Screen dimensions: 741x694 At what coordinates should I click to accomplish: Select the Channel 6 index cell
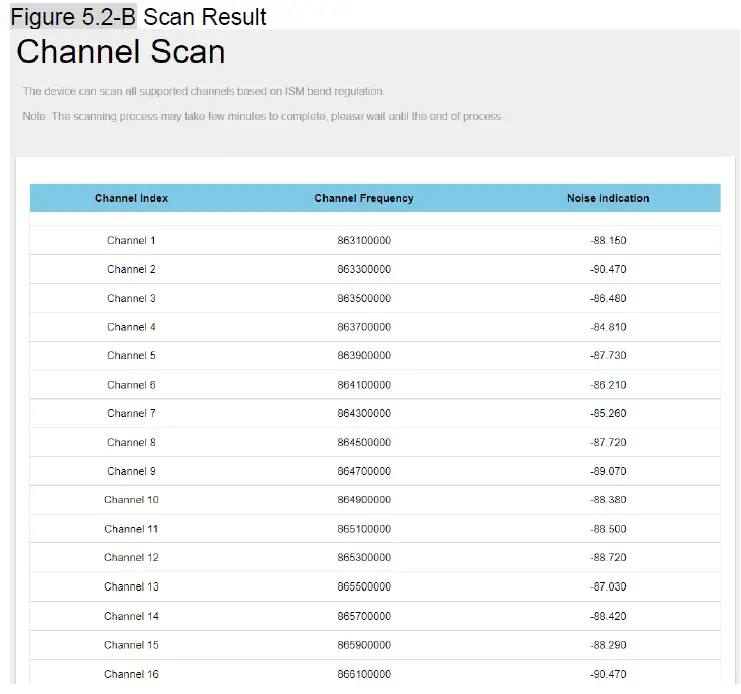pos(131,385)
